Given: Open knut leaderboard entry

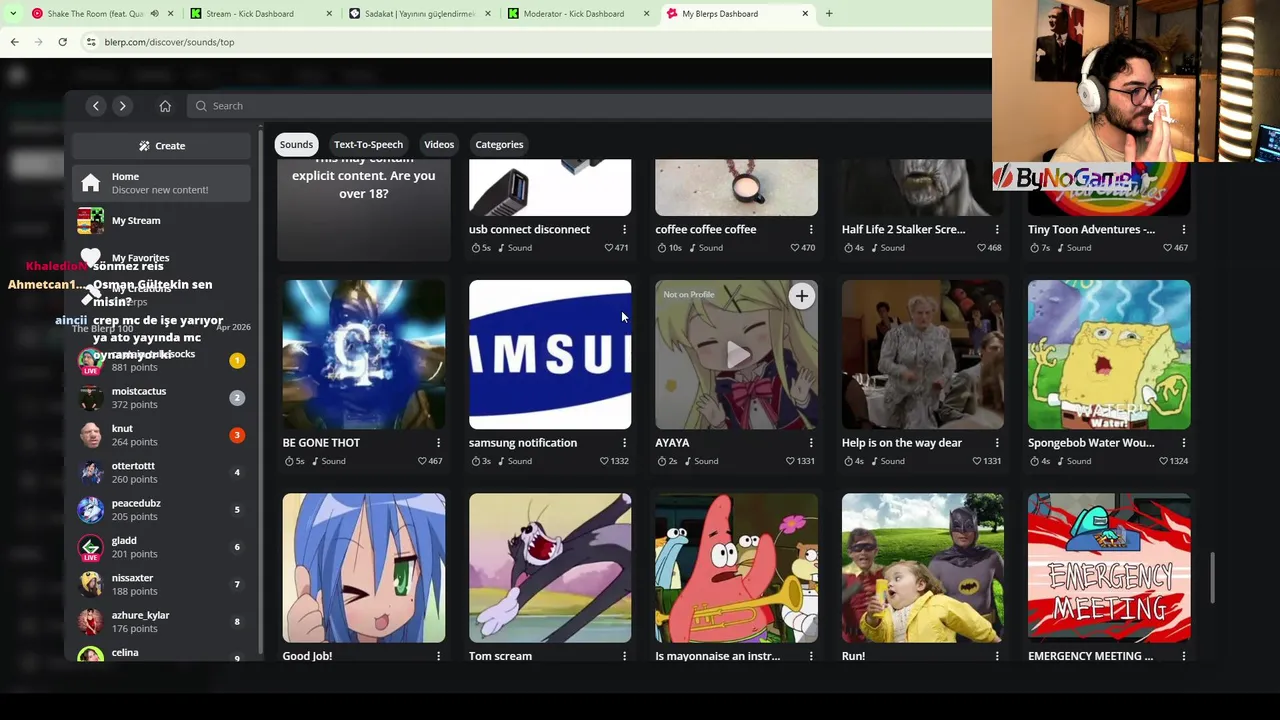Looking at the screenshot, I should [161, 435].
